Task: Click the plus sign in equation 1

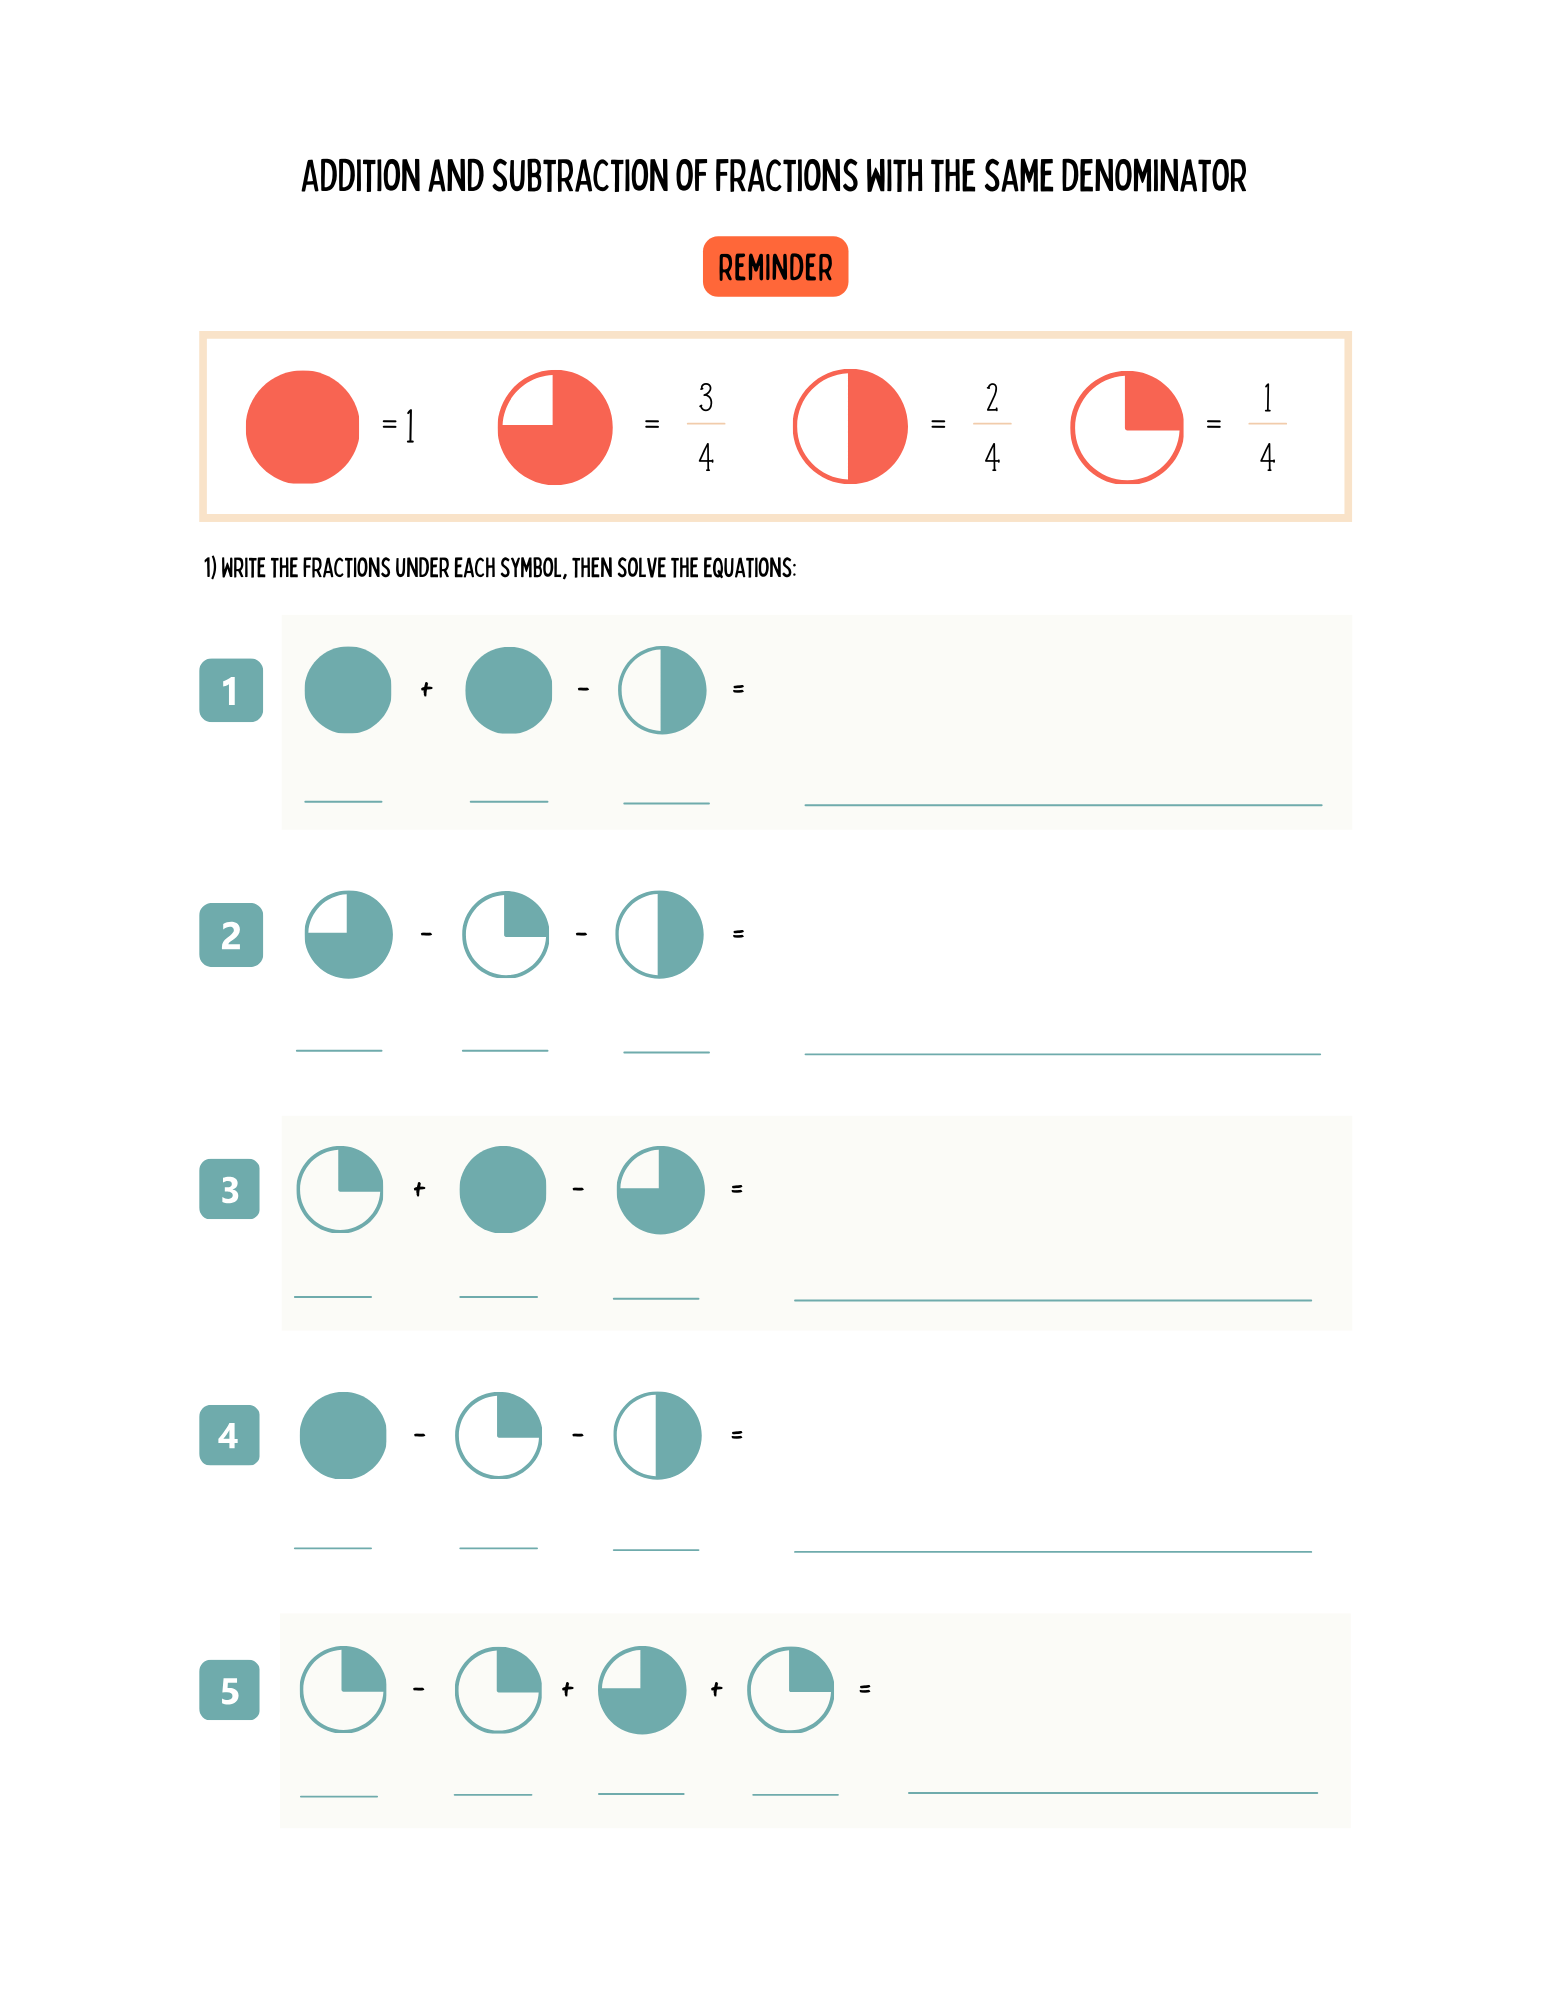Action: pos(427,689)
